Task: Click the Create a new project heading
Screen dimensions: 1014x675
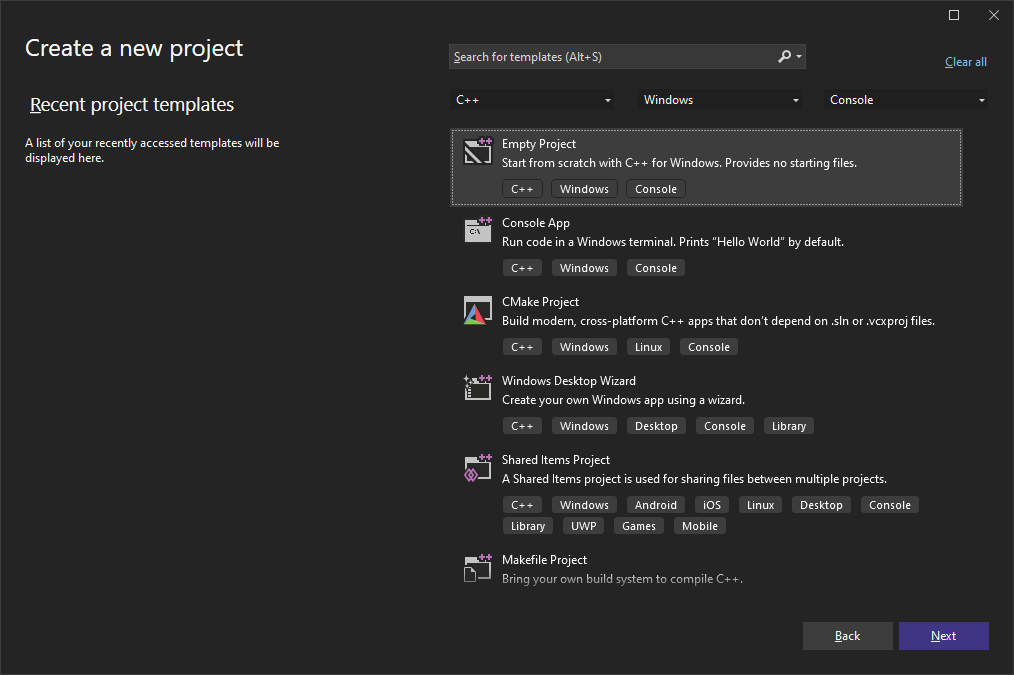Action: click(x=134, y=48)
